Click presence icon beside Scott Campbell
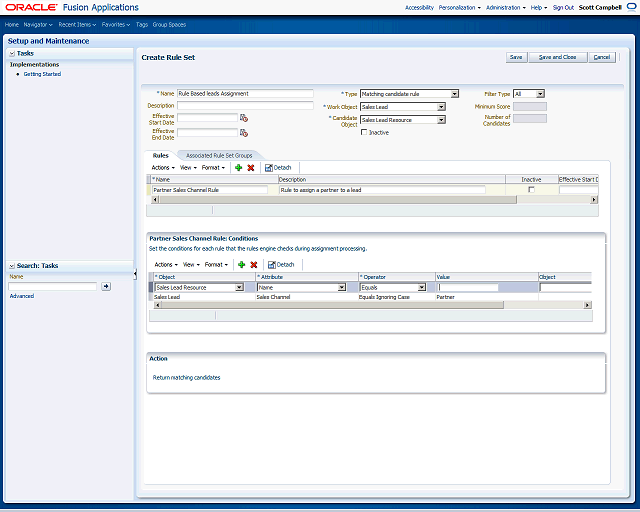Screen dimensions: 640x512 coord(631,7)
